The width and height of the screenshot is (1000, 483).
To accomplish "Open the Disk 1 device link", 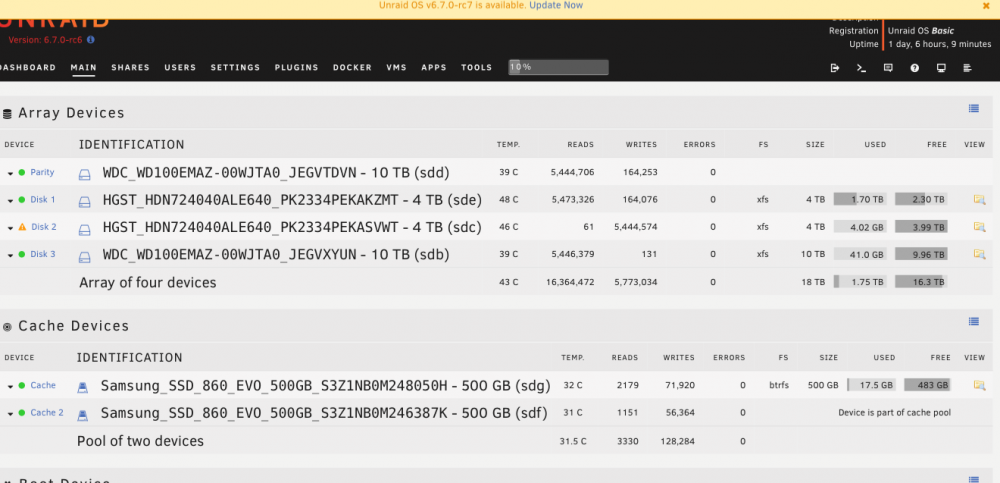I will 43,200.
